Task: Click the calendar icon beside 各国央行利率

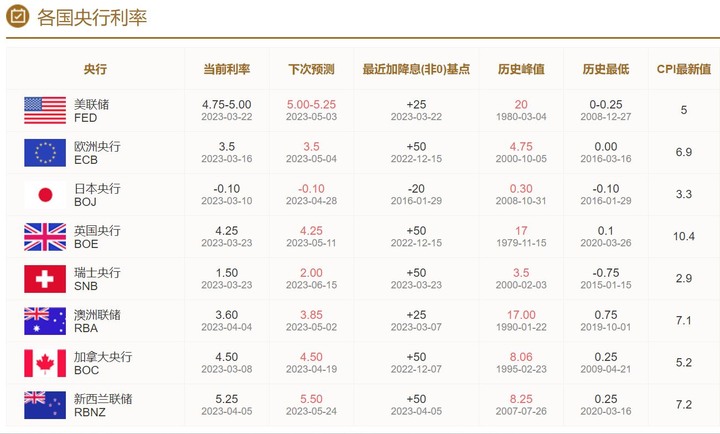Action: click(x=17, y=16)
